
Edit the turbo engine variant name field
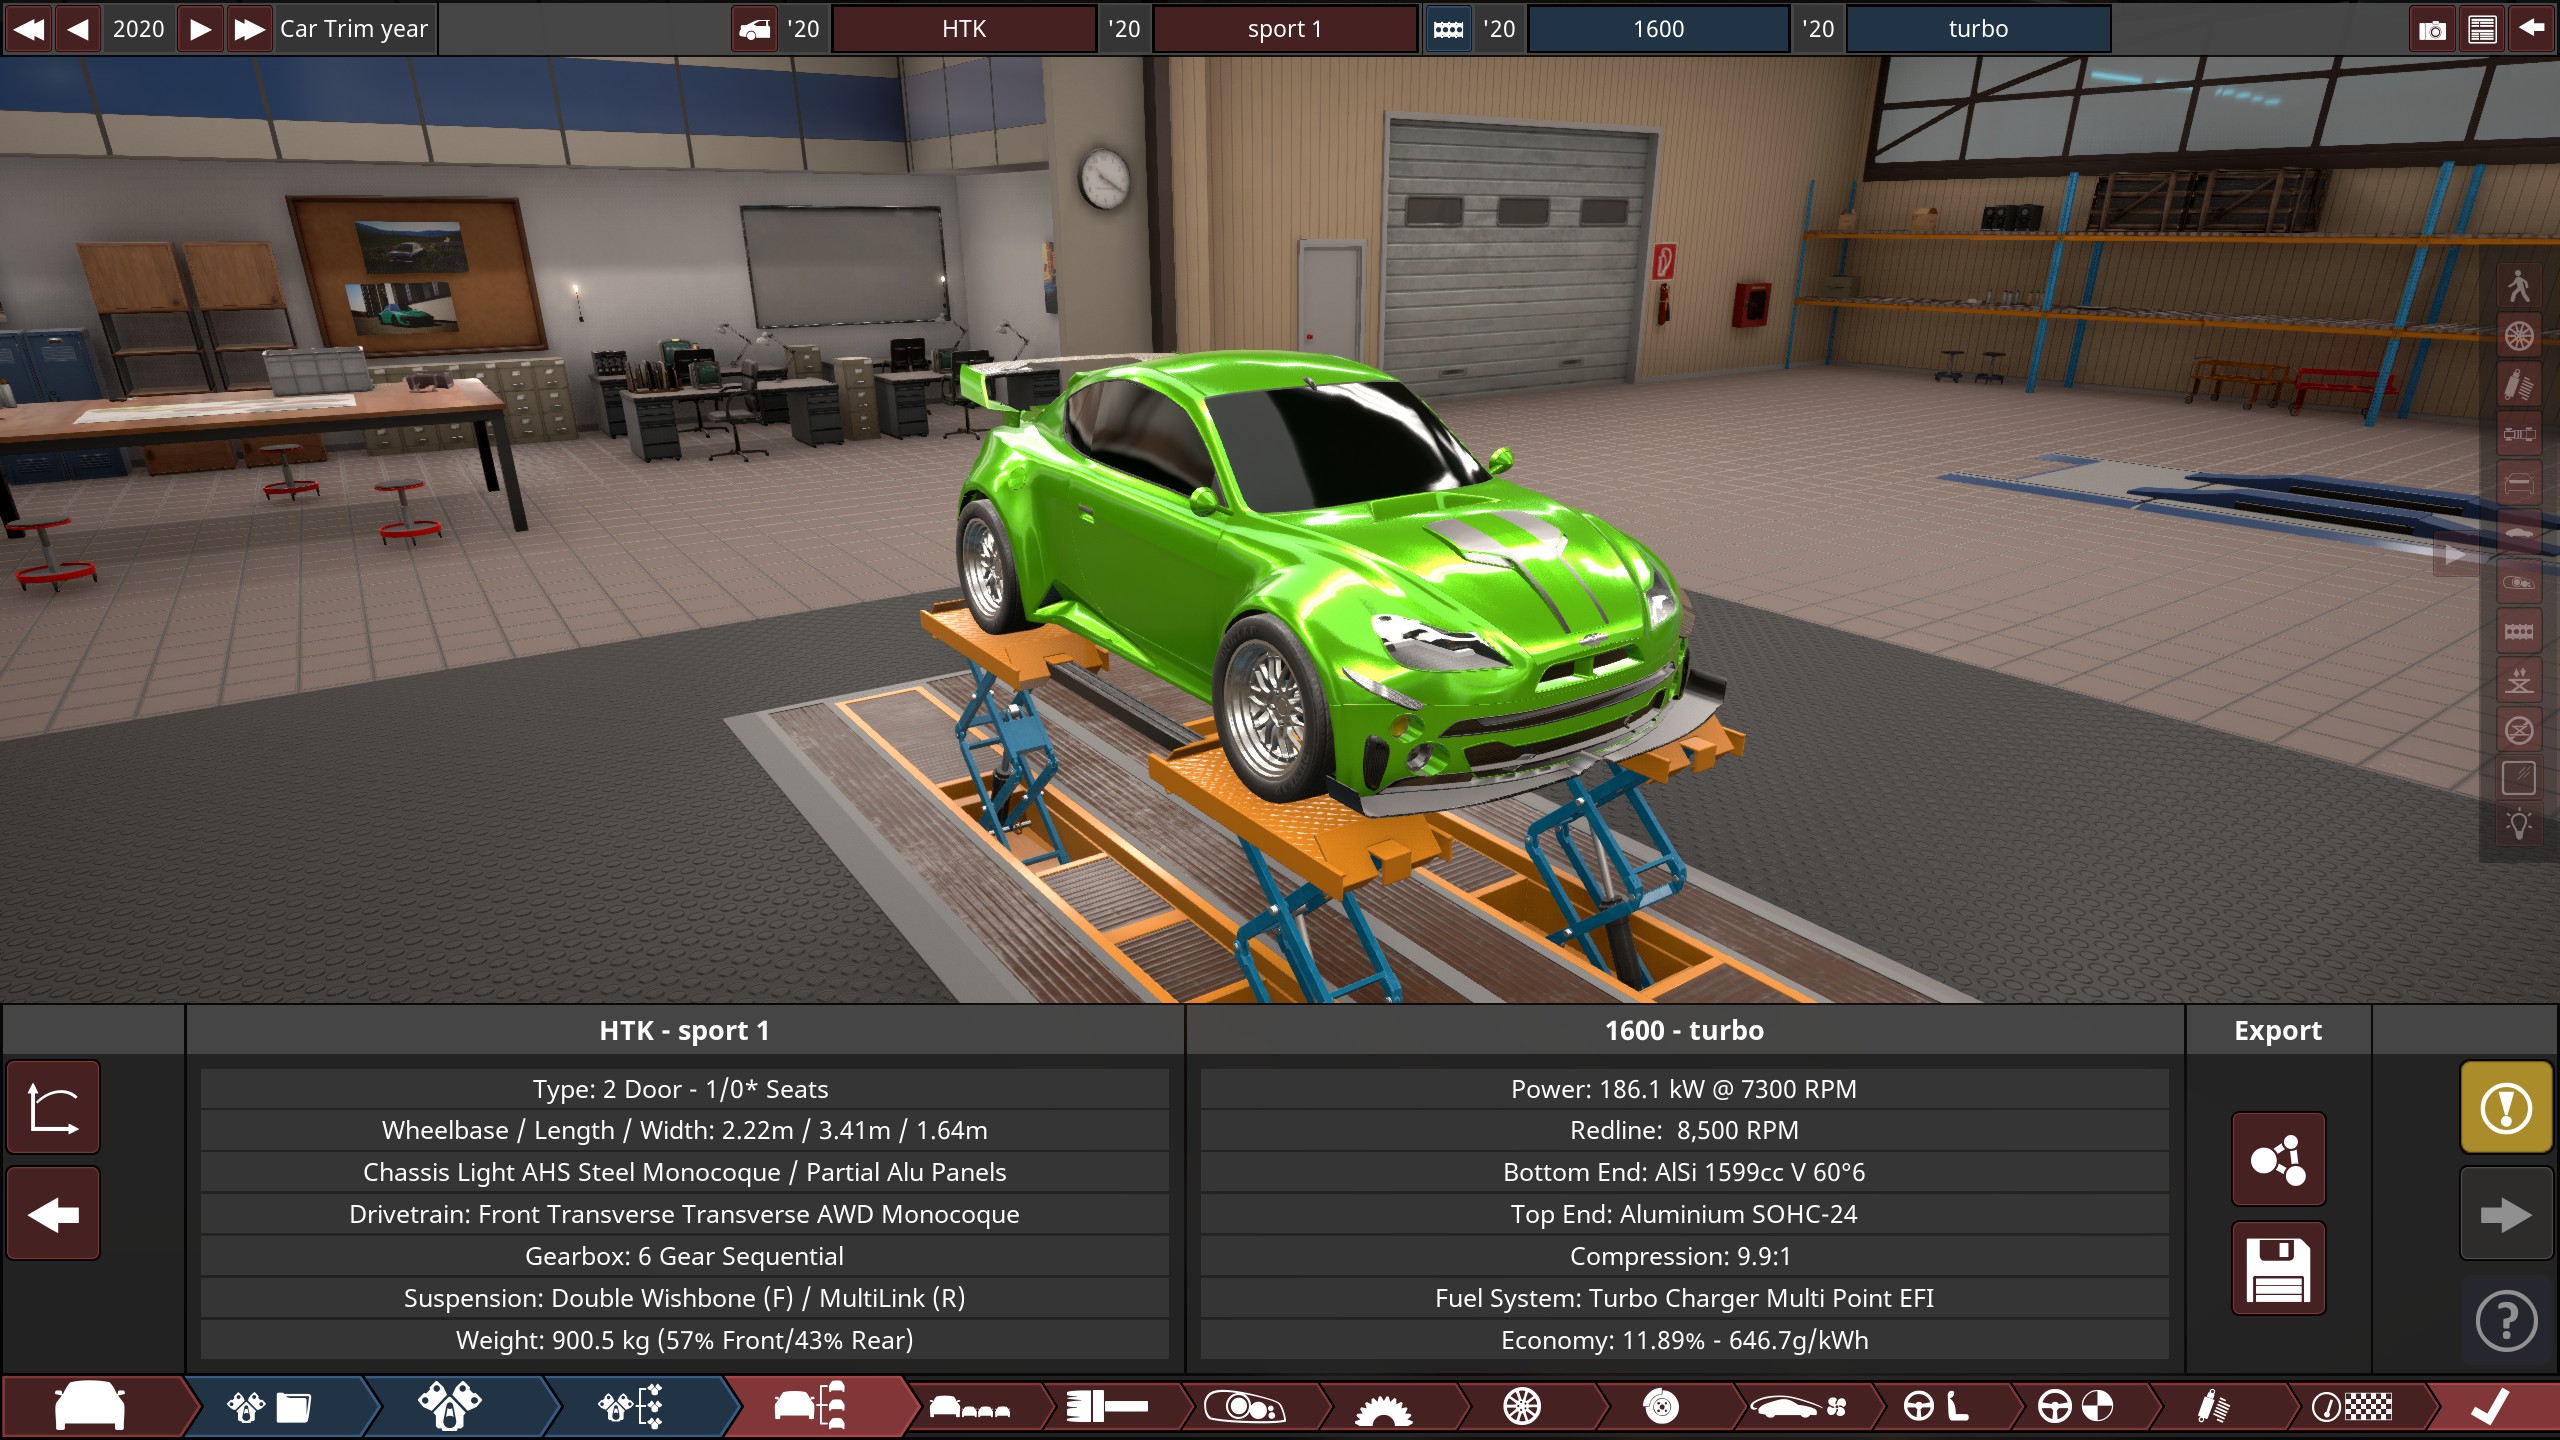pyautogui.click(x=1978, y=29)
